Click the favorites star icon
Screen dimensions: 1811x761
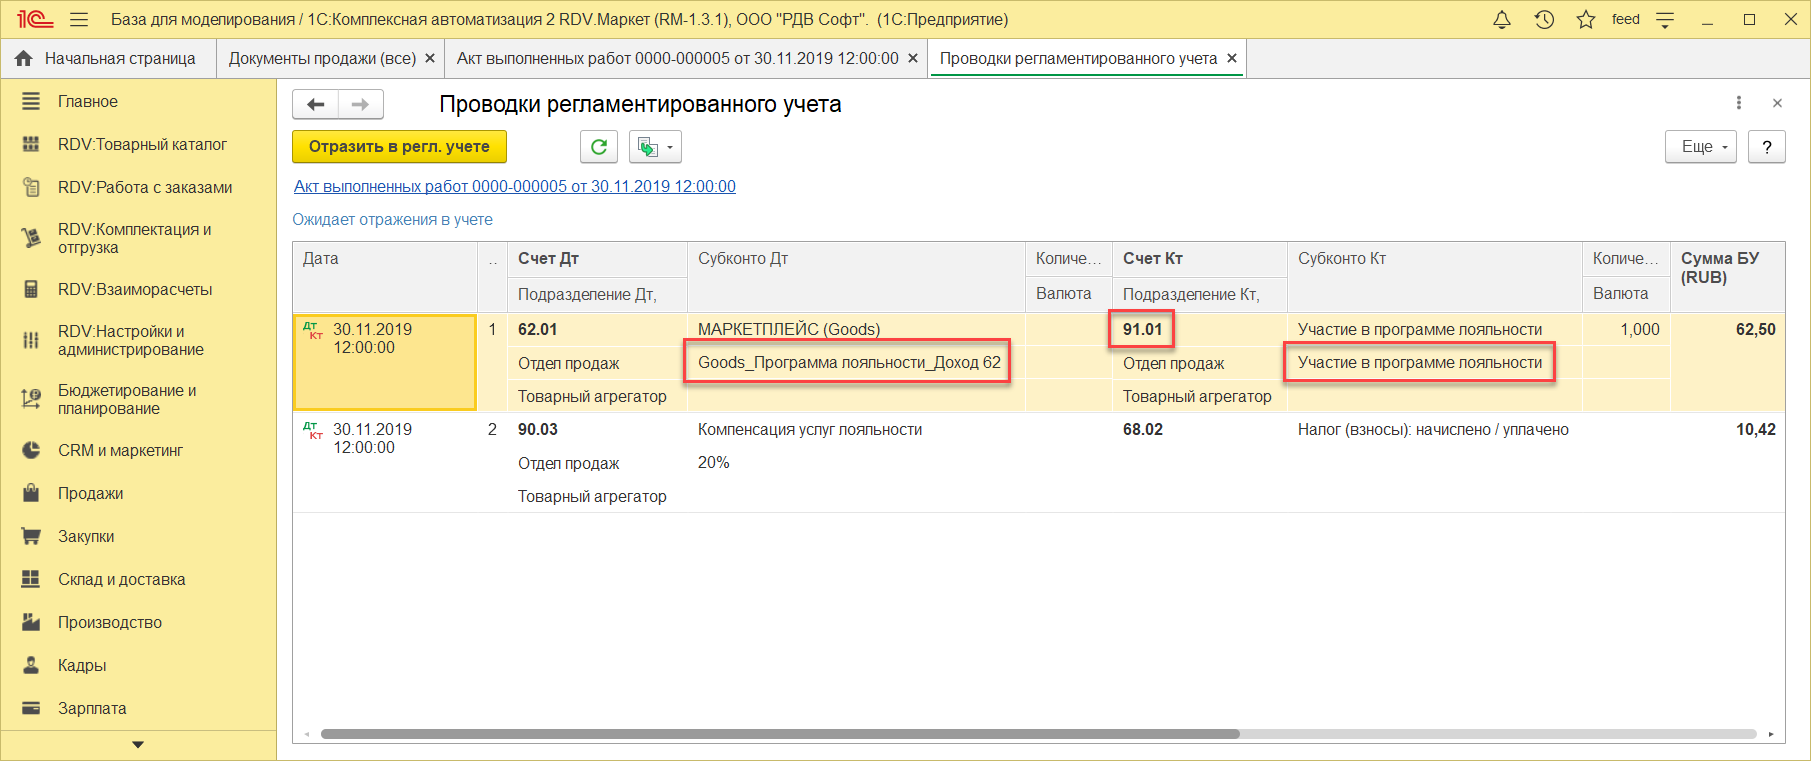(1585, 20)
